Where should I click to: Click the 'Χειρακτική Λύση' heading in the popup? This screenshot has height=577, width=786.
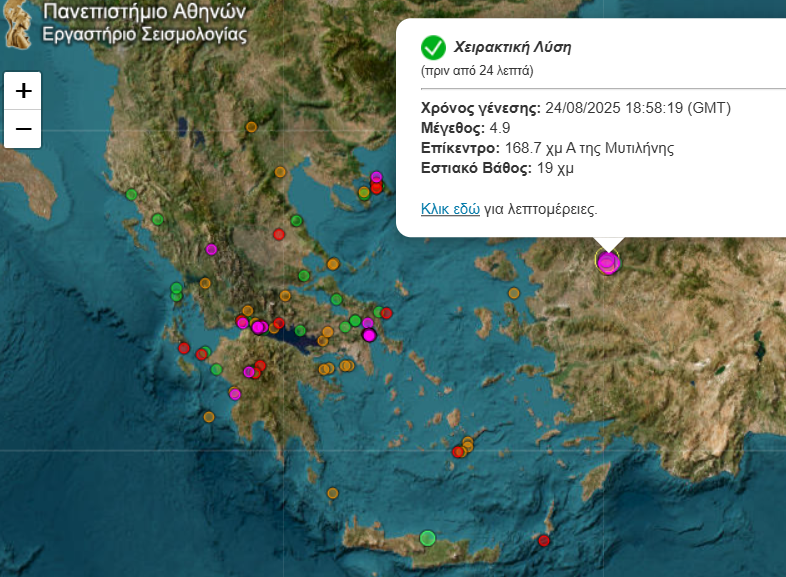(512, 47)
